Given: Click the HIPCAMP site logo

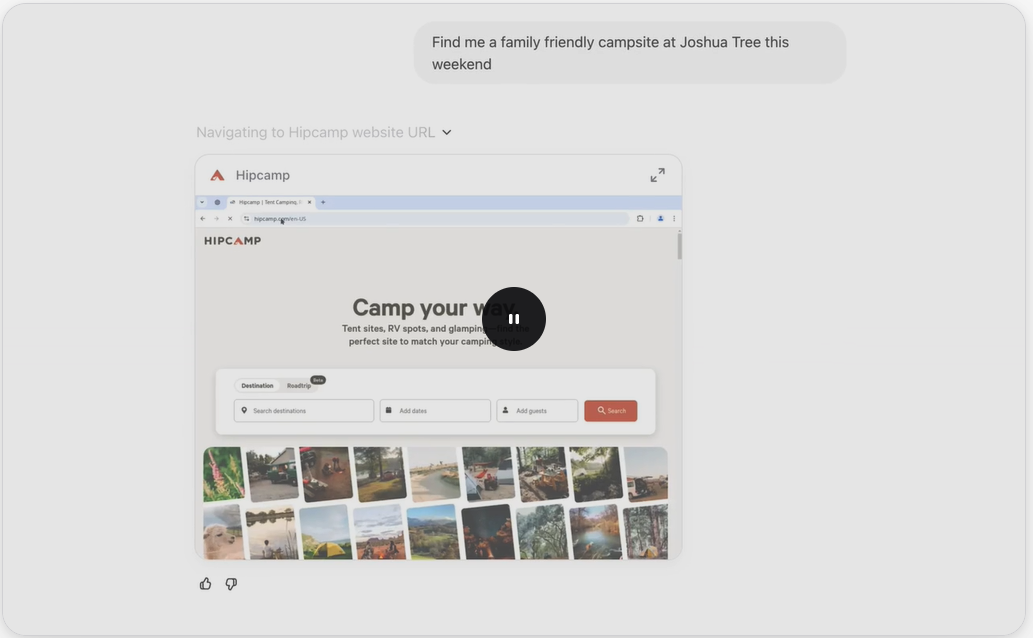Looking at the screenshot, I should pyautogui.click(x=233, y=241).
